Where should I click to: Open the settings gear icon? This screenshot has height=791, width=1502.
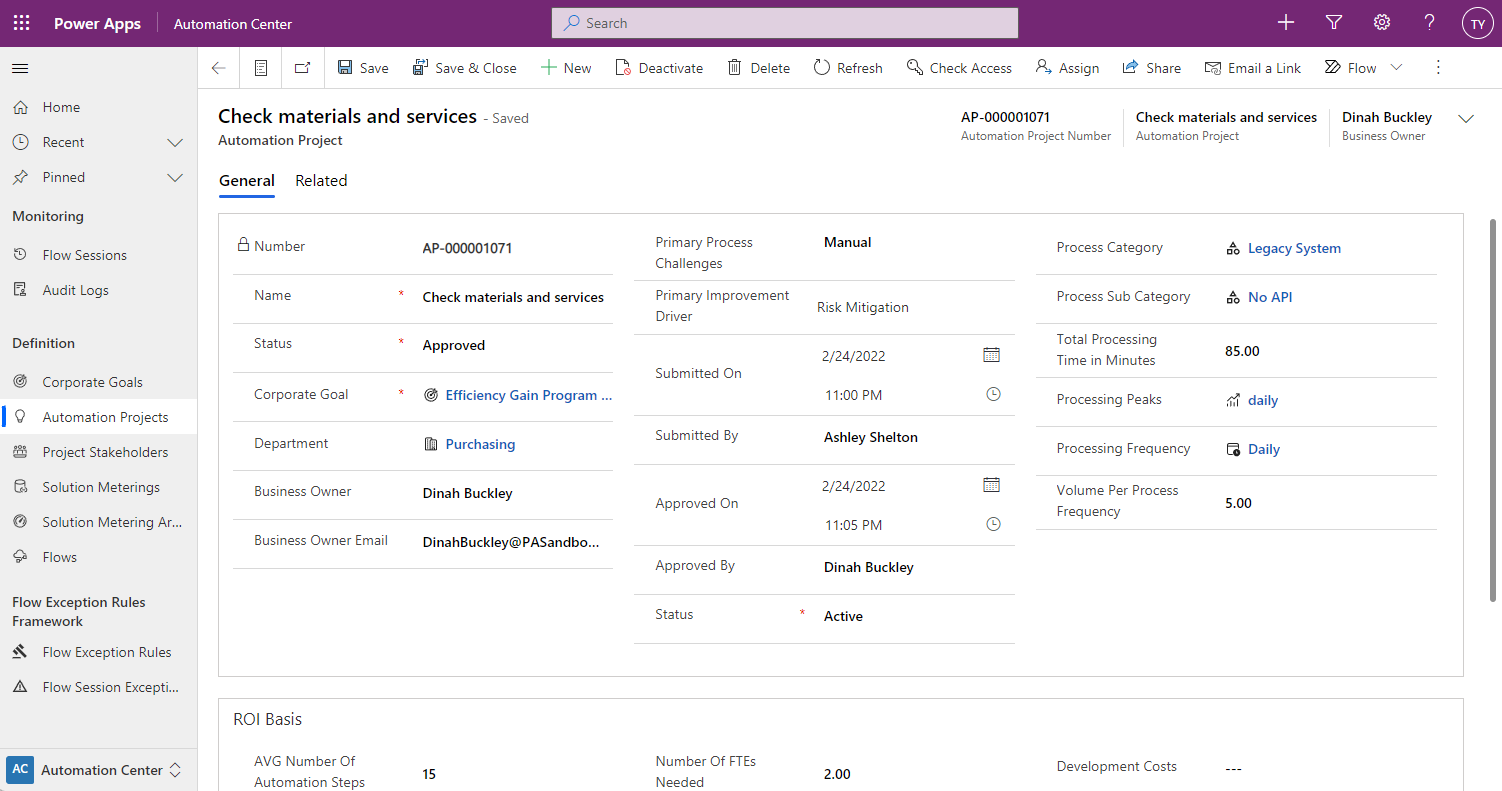[x=1382, y=23]
